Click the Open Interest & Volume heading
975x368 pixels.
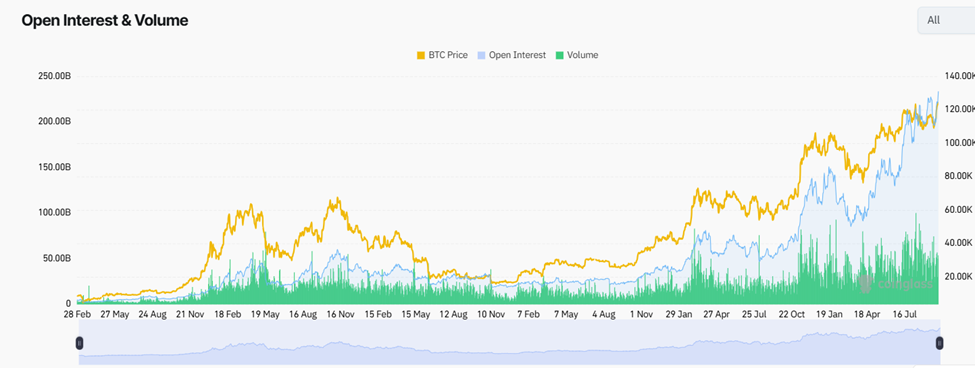pyautogui.click(x=104, y=21)
